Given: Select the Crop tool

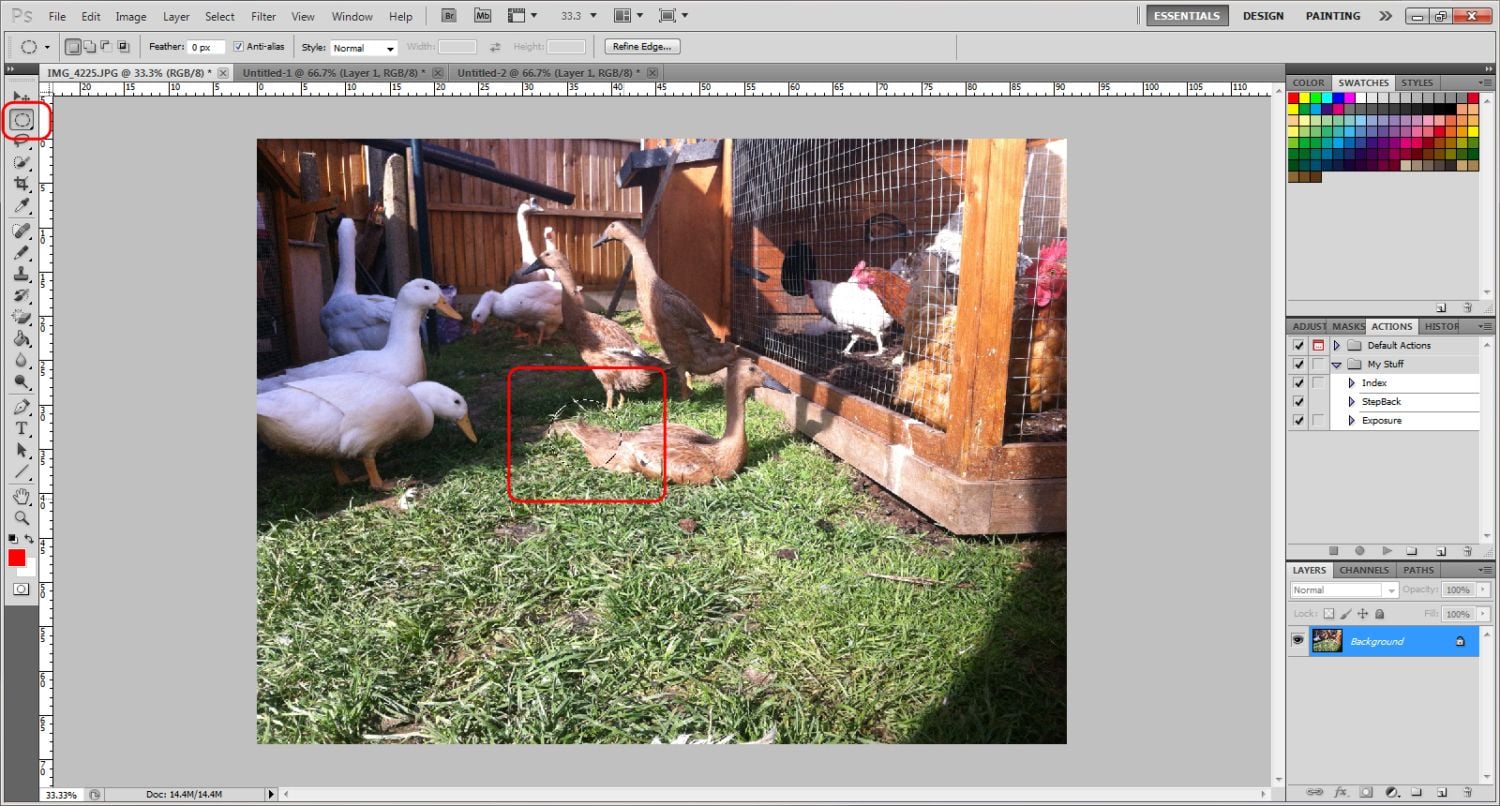Looking at the screenshot, I should click(22, 185).
